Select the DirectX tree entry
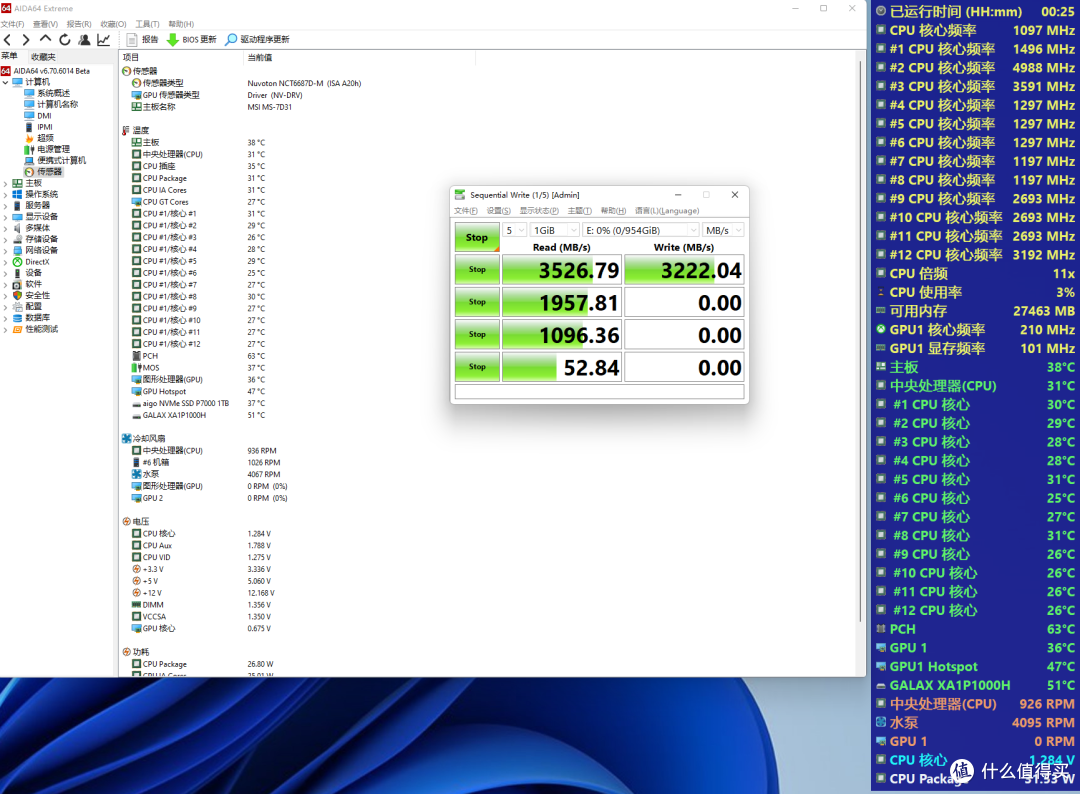 tap(31, 262)
